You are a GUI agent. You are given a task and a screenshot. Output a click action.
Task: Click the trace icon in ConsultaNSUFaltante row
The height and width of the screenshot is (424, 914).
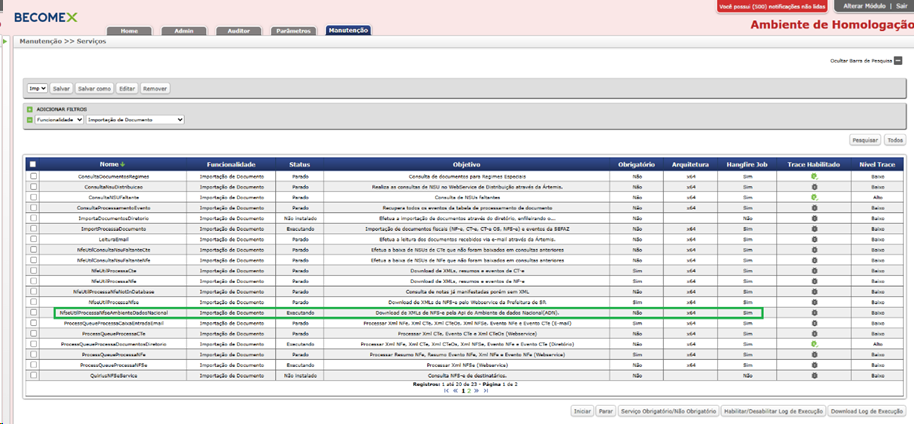coord(814,197)
